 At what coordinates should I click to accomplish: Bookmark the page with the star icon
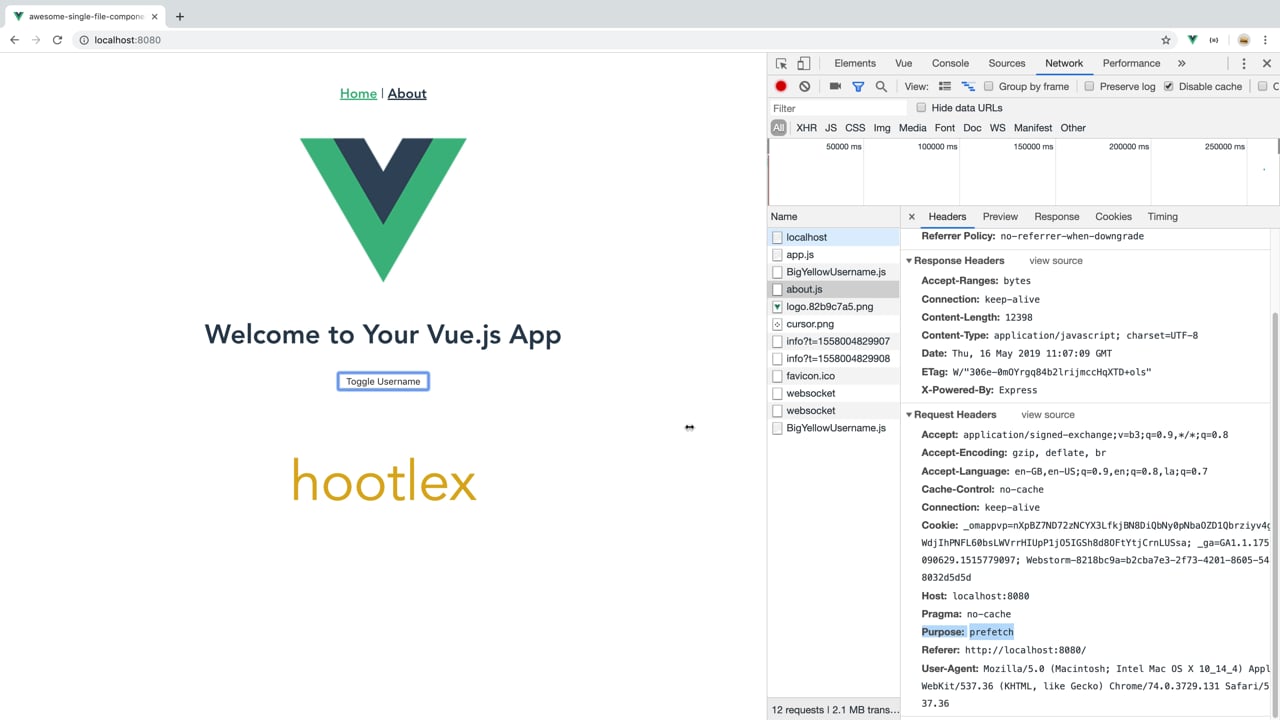tap(1166, 40)
